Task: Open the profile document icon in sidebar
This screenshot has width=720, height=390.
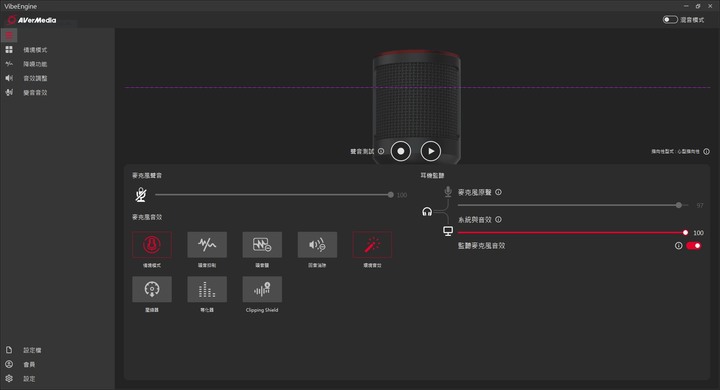Action: click(x=9, y=350)
